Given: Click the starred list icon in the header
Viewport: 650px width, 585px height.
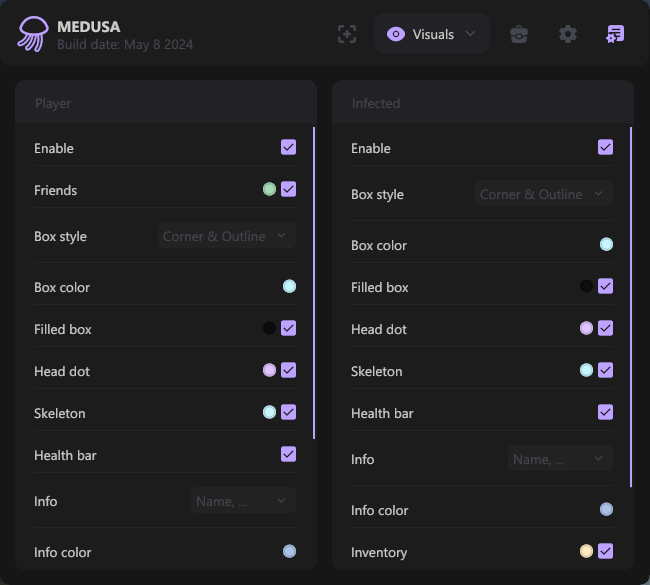Looking at the screenshot, I should coord(615,34).
